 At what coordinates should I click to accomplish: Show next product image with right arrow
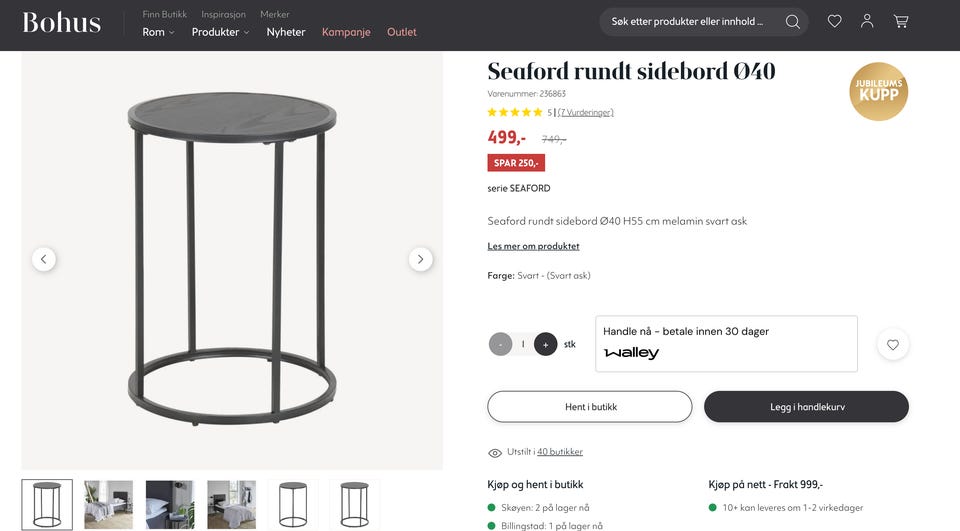pos(421,259)
